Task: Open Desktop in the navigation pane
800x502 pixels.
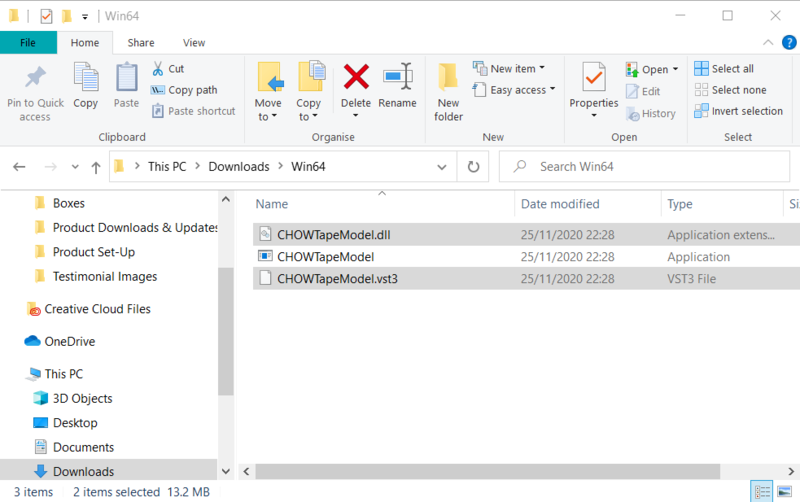Action: point(74,423)
